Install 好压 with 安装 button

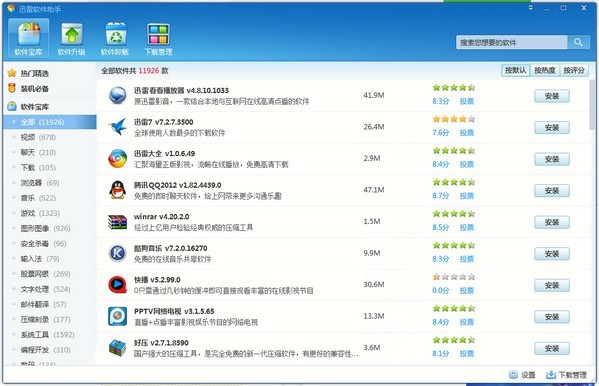pos(552,348)
